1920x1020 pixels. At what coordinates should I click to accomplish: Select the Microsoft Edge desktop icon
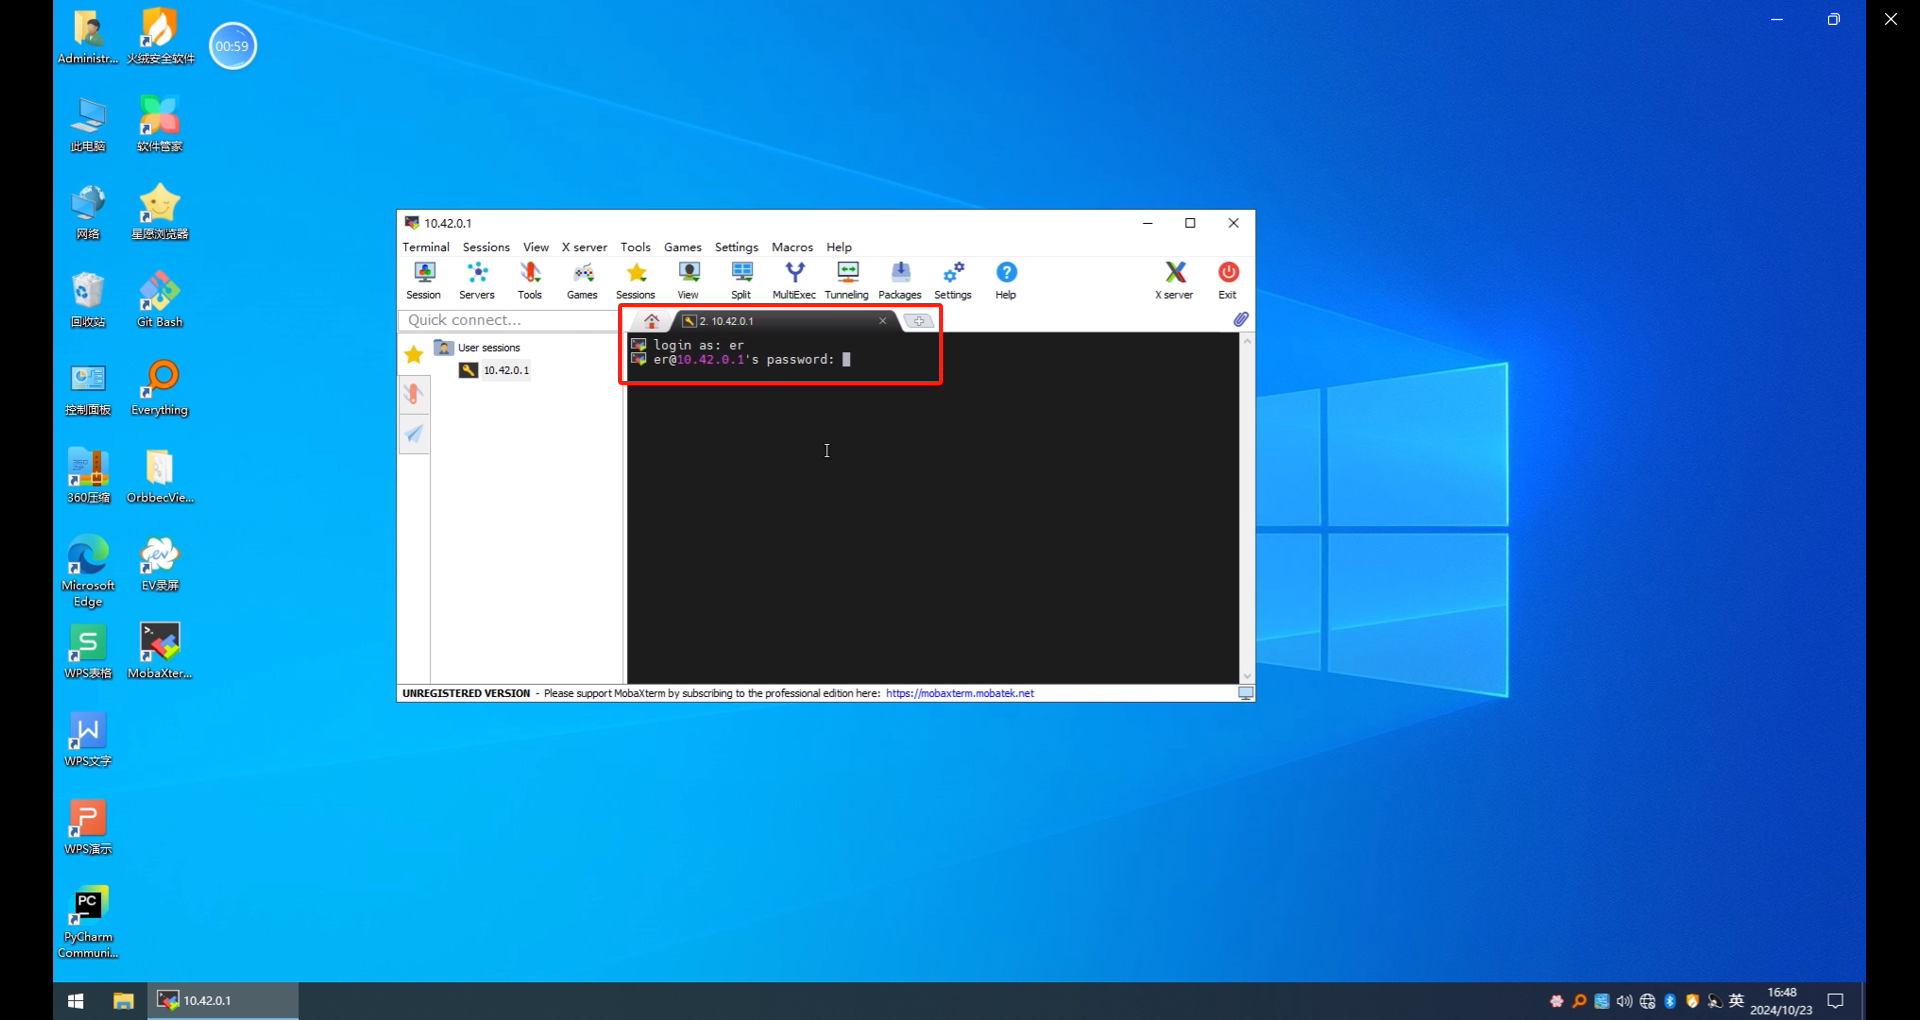coord(88,571)
